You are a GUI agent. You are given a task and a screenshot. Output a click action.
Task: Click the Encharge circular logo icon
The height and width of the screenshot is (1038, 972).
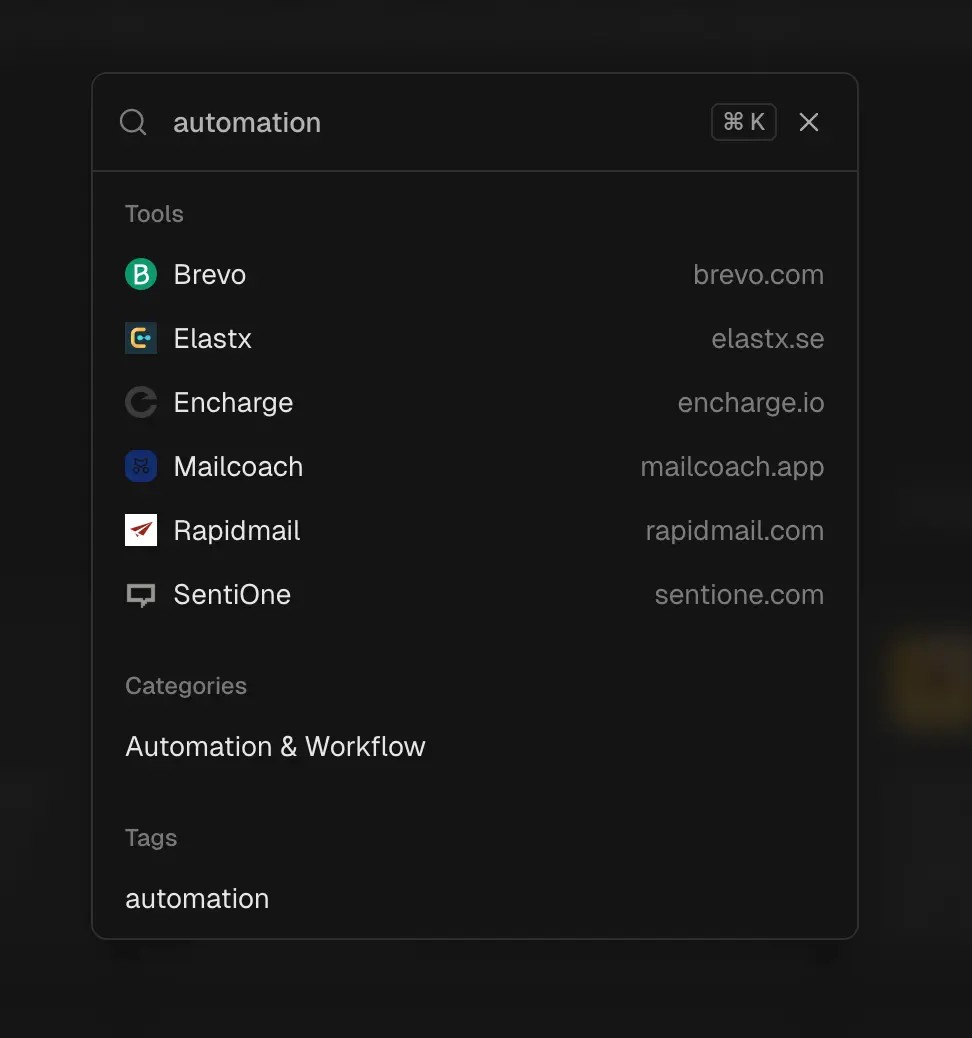click(x=141, y=402)
